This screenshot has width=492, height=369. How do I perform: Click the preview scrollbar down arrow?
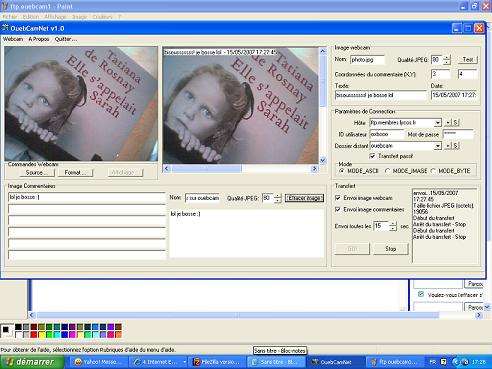(323, 160)
